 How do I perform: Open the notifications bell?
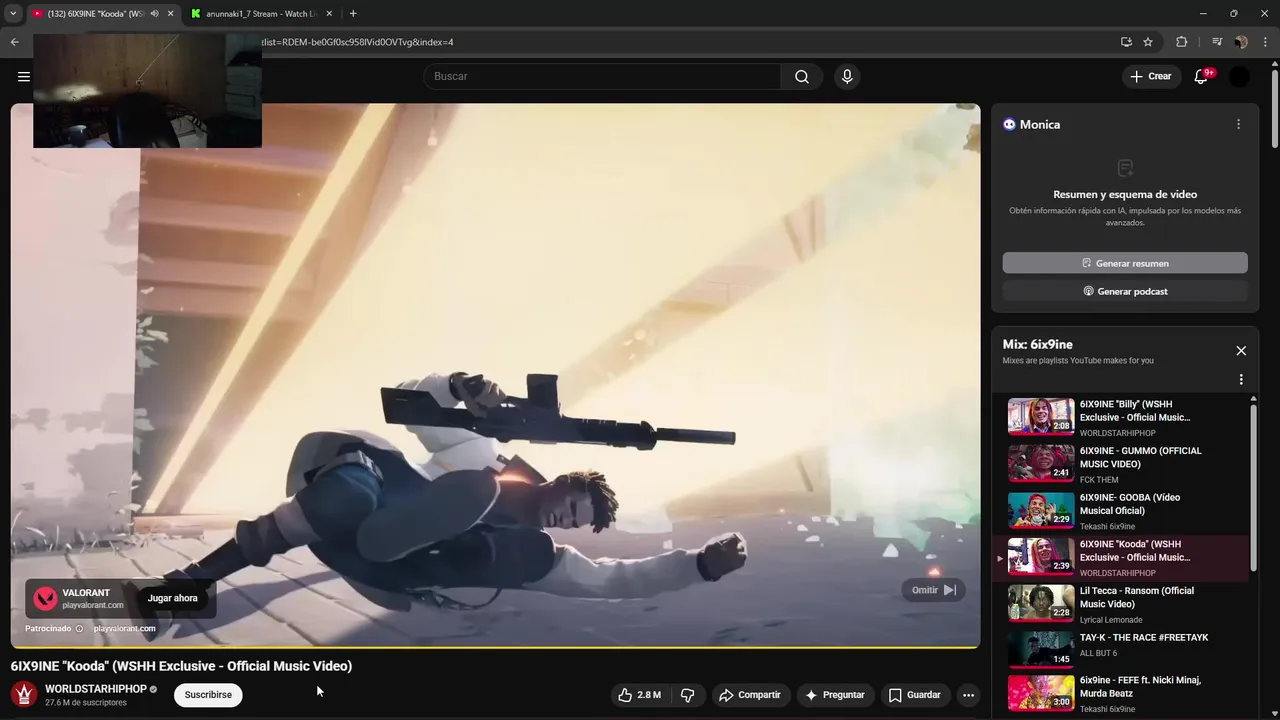pyautogui.click(x=1201, y=76)
